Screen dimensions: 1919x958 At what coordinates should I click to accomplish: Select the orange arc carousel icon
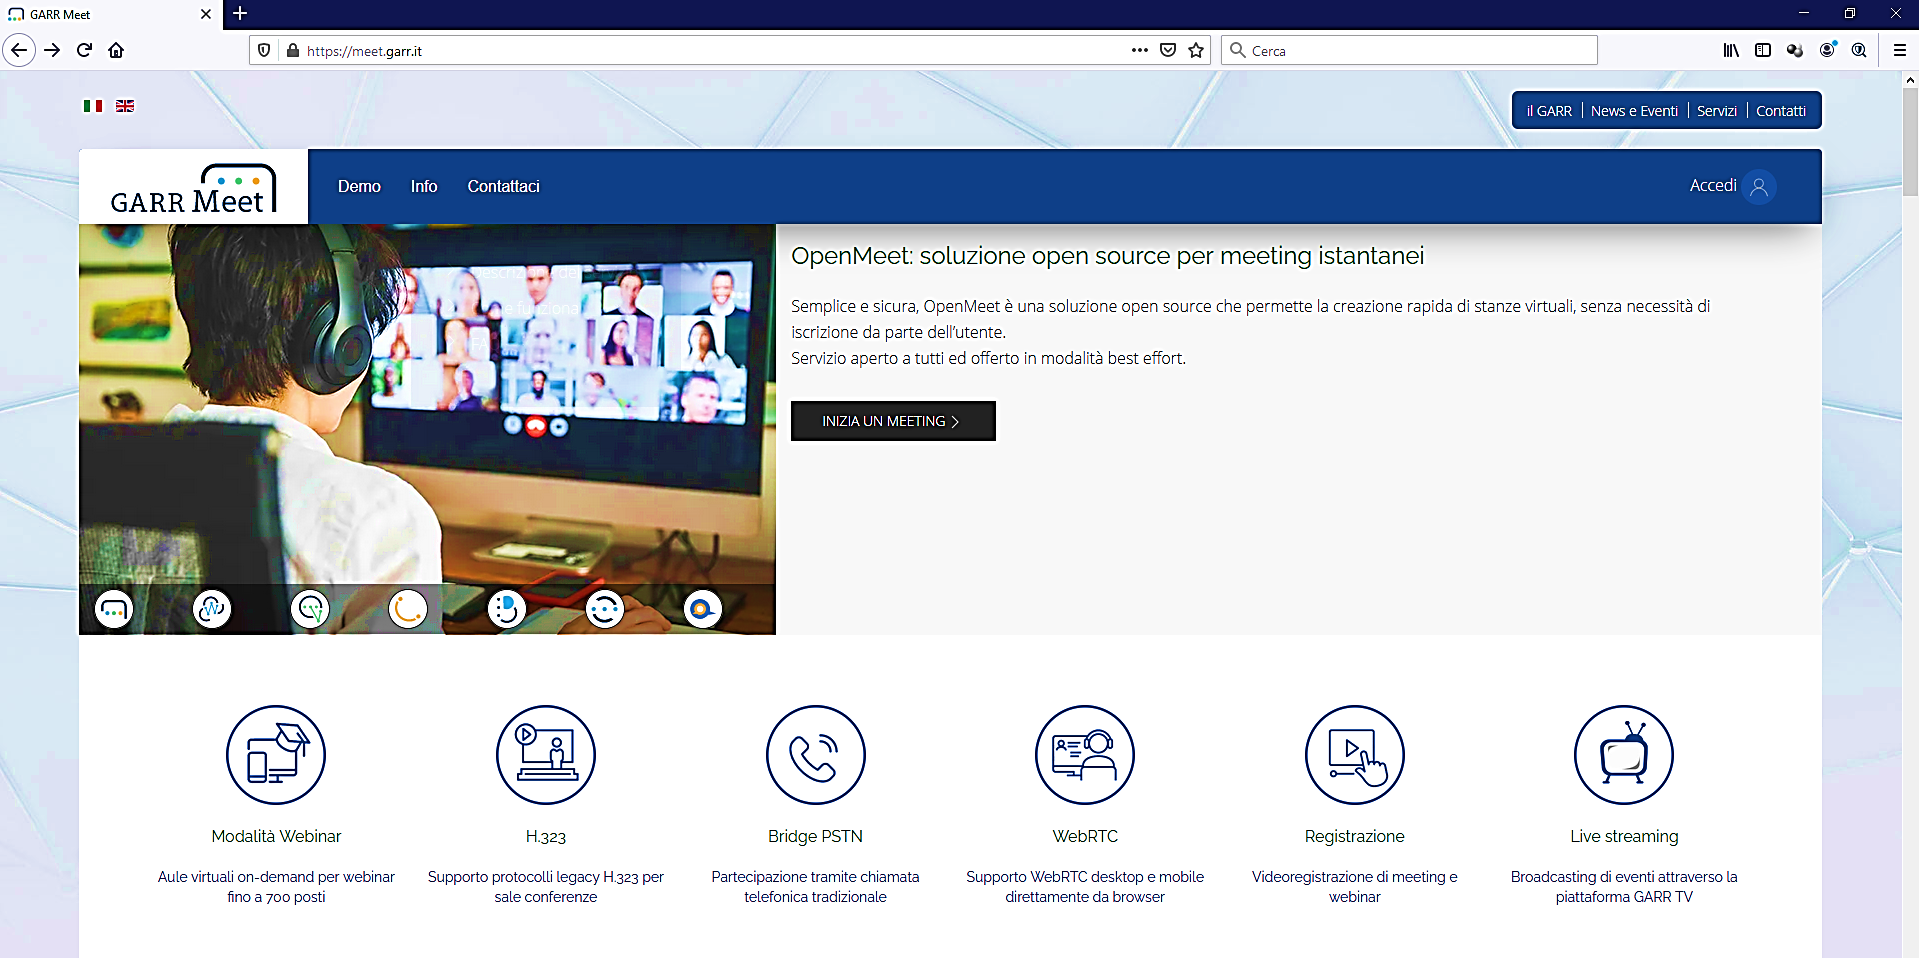408,609
